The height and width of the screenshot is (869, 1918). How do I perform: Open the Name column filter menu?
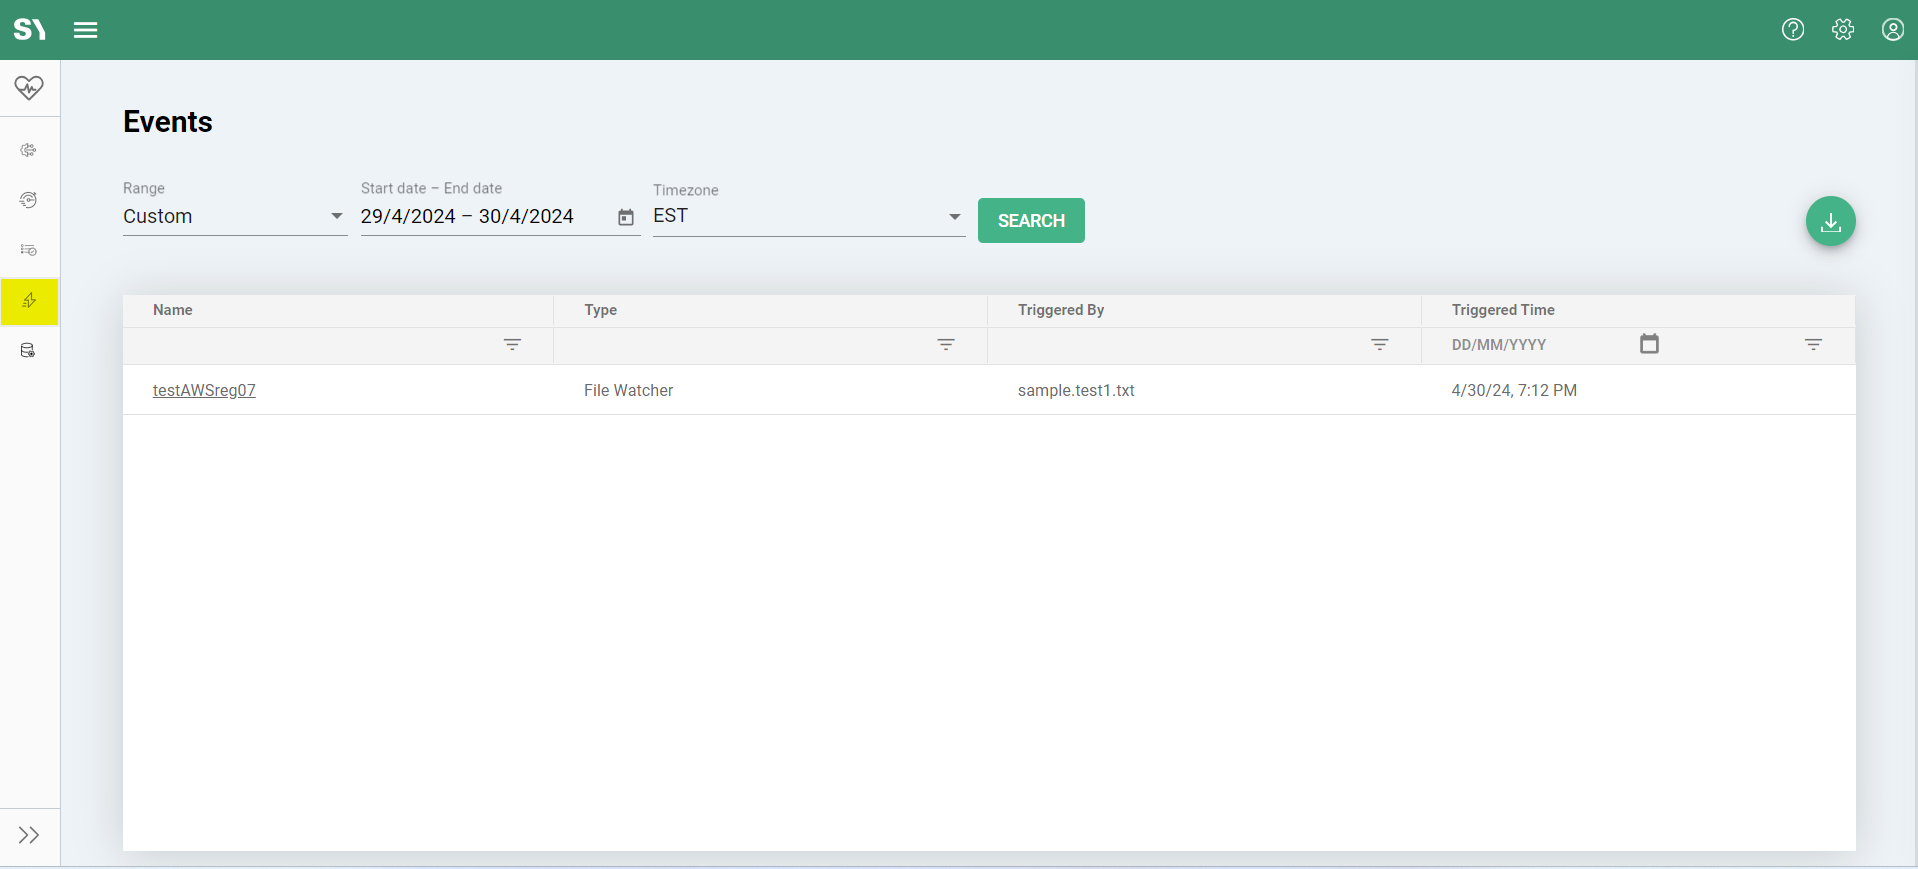[512, 345]
